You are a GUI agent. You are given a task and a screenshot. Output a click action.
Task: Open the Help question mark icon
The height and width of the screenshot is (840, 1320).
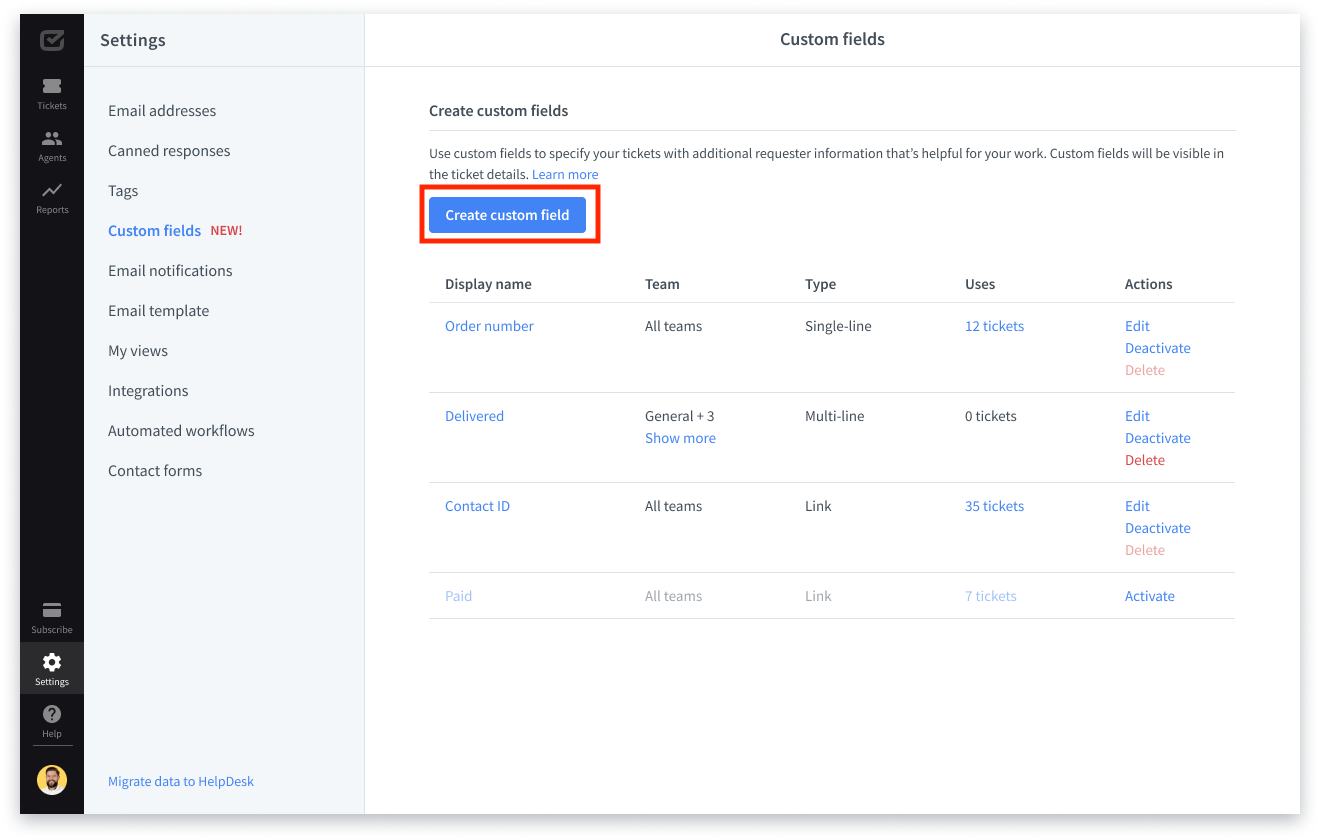[52, 714]
